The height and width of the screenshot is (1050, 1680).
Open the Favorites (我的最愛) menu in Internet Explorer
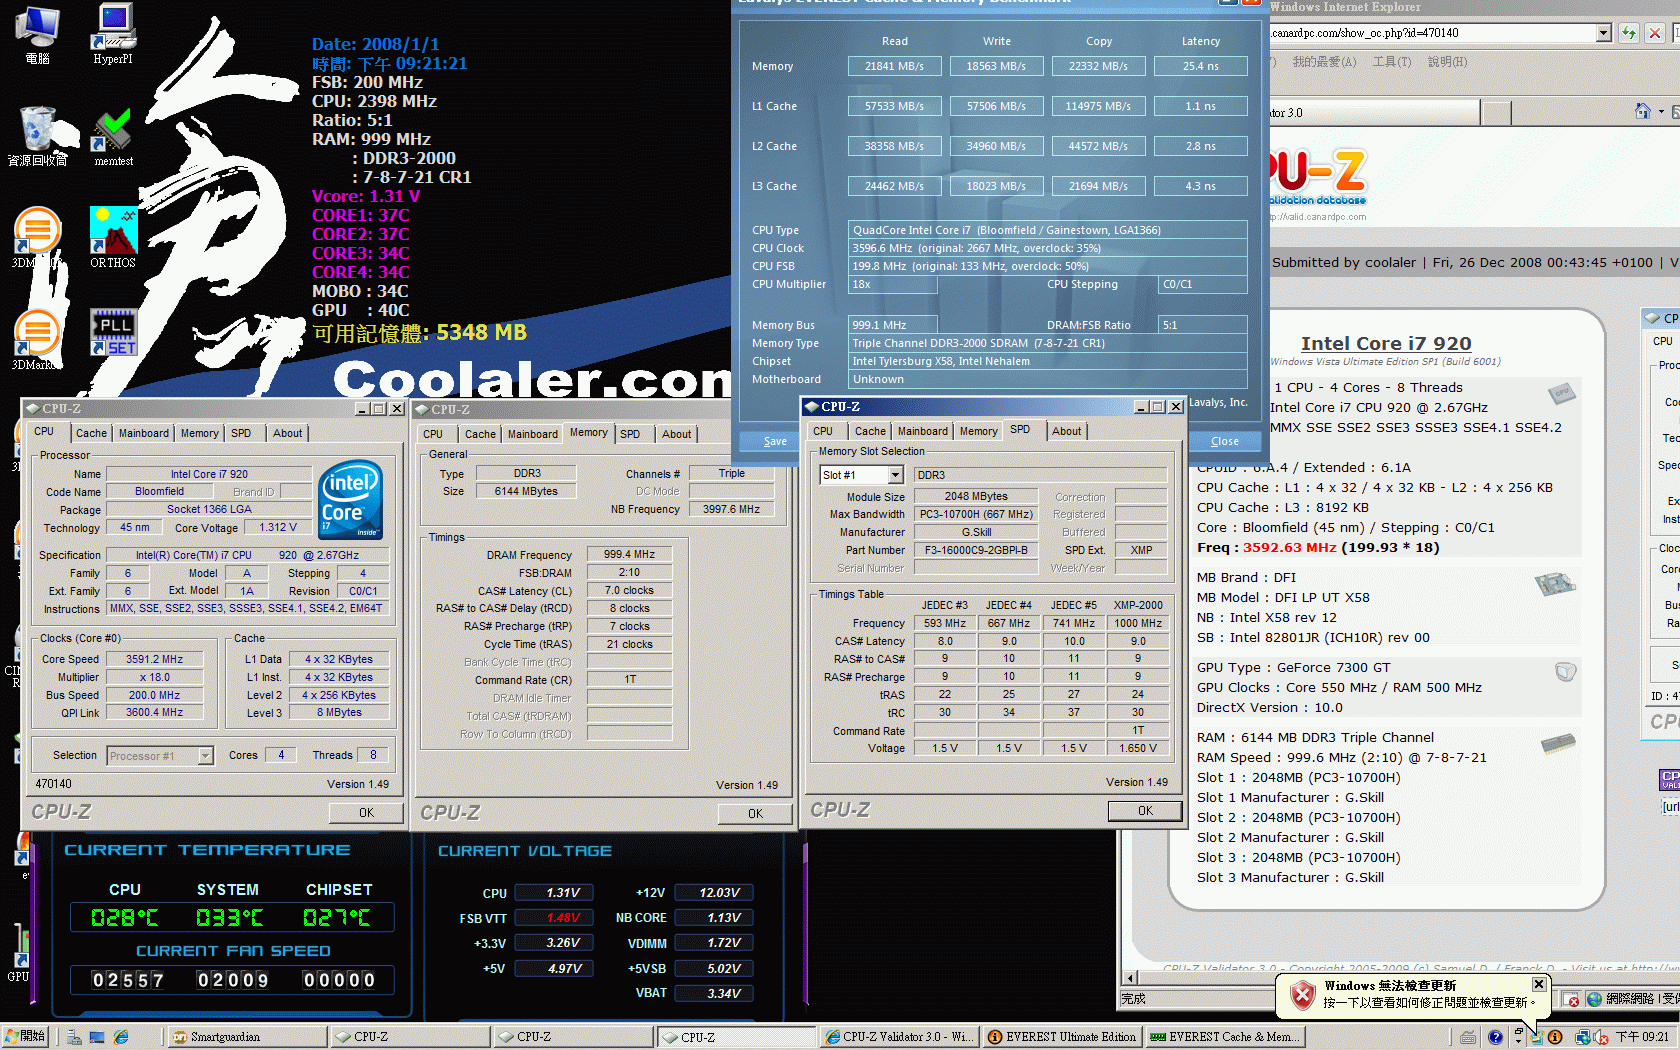[x=1324, y=62]
